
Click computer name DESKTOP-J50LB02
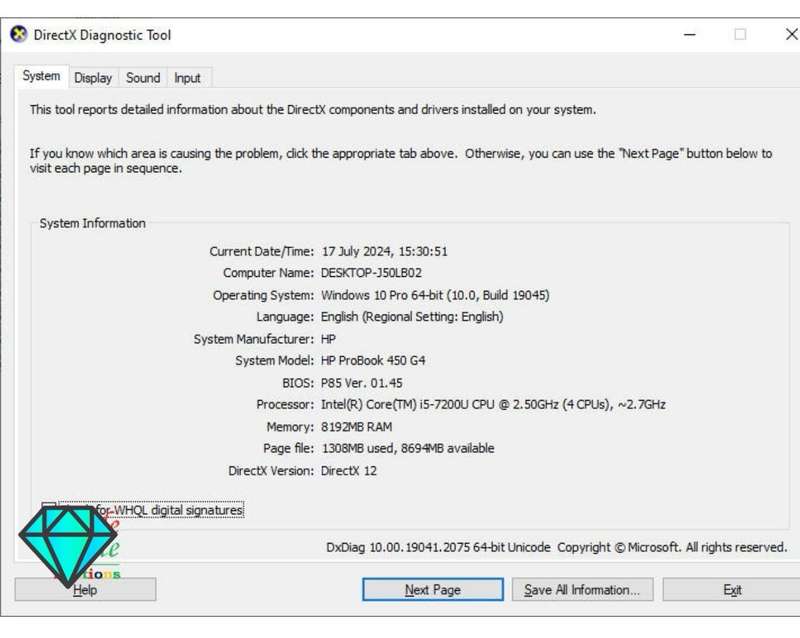(x=371, y=273)
